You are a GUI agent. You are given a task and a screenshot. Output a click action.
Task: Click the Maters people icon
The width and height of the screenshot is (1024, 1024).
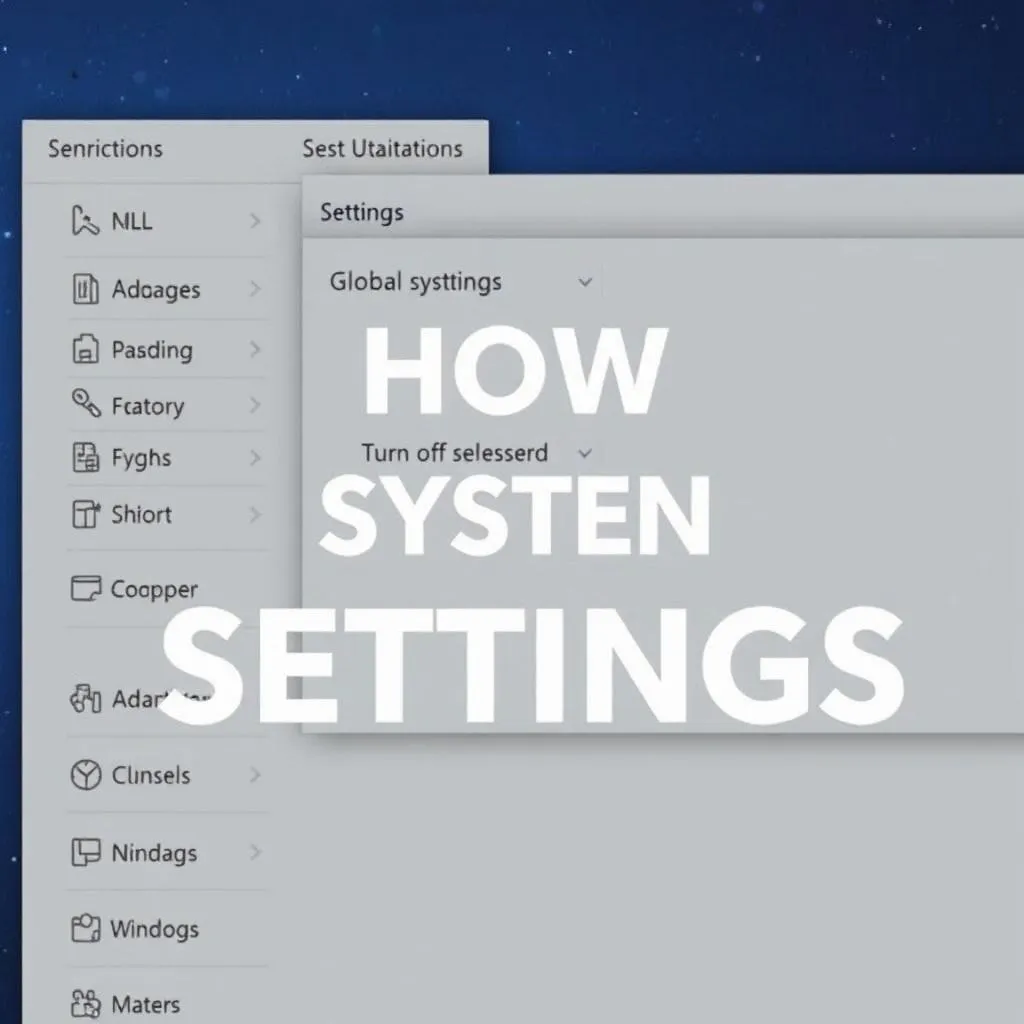86,1004
